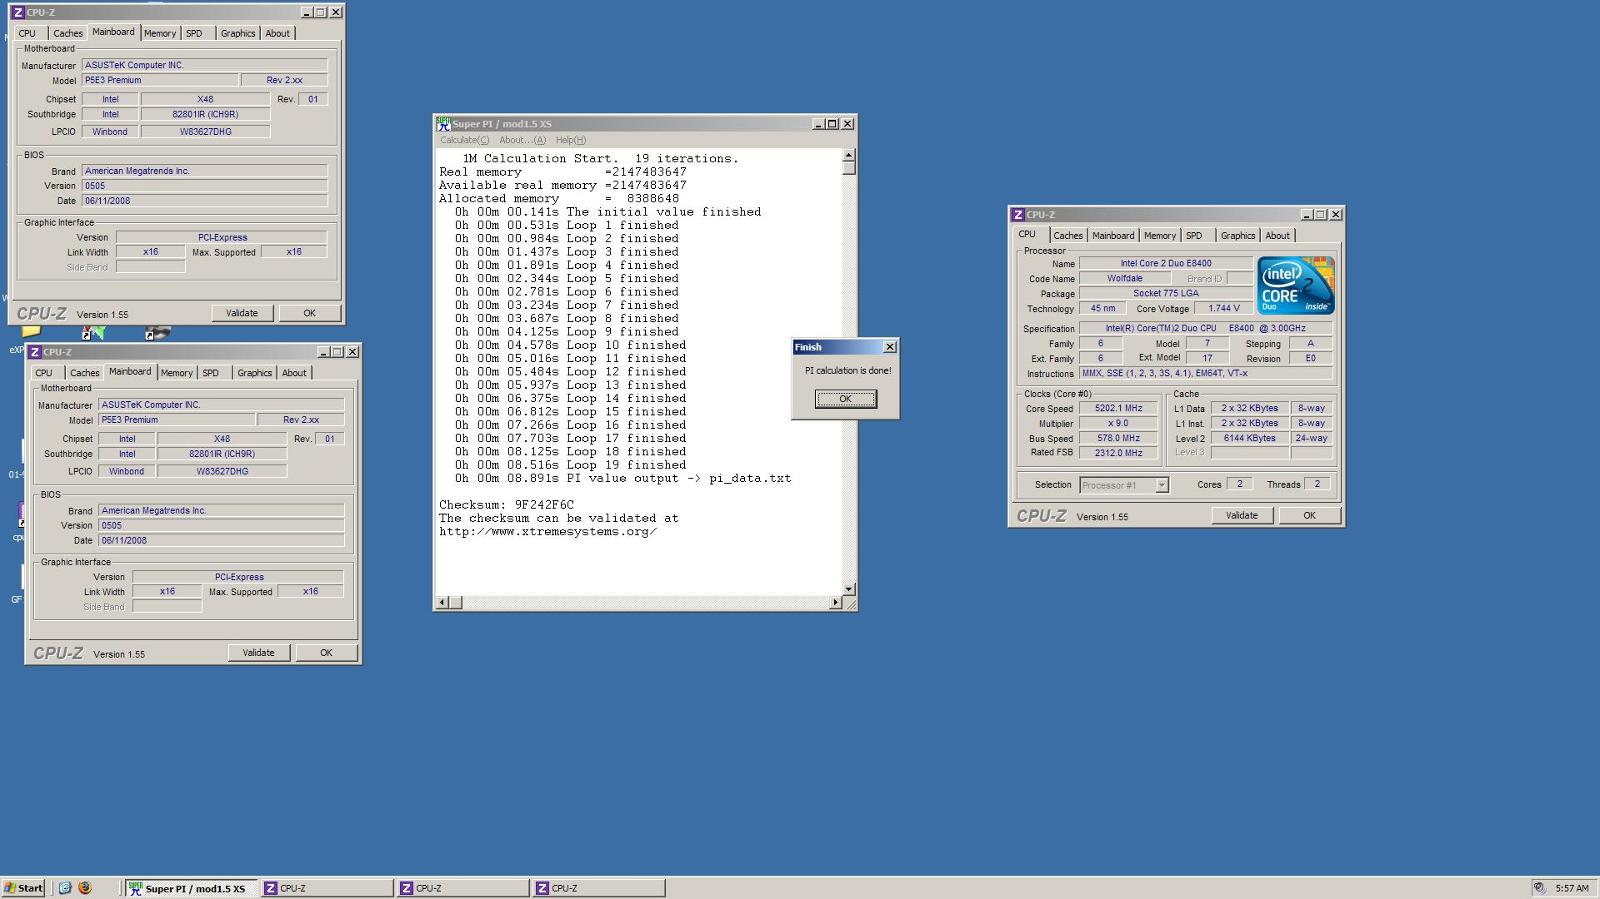Confirm the Finish dialog with OK
This screenshot has height=899, width=1600.
click(845, 399)
